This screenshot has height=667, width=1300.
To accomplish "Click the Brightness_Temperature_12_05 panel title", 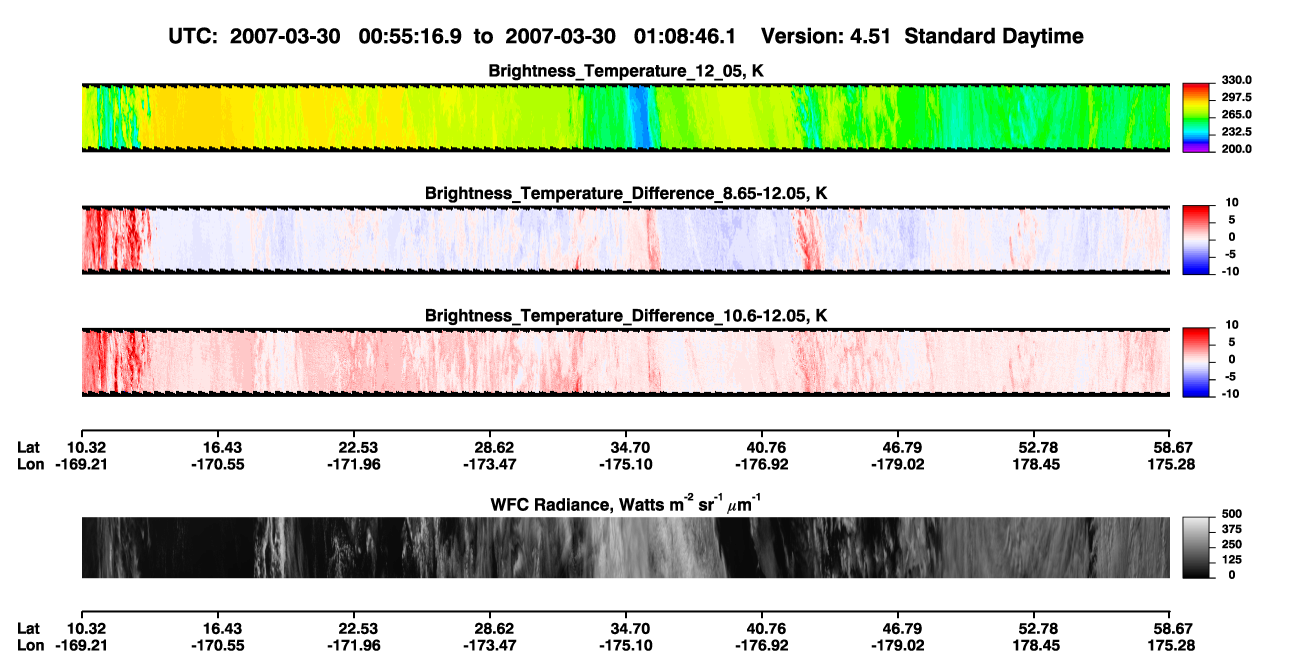I will (x=626, y=71).
